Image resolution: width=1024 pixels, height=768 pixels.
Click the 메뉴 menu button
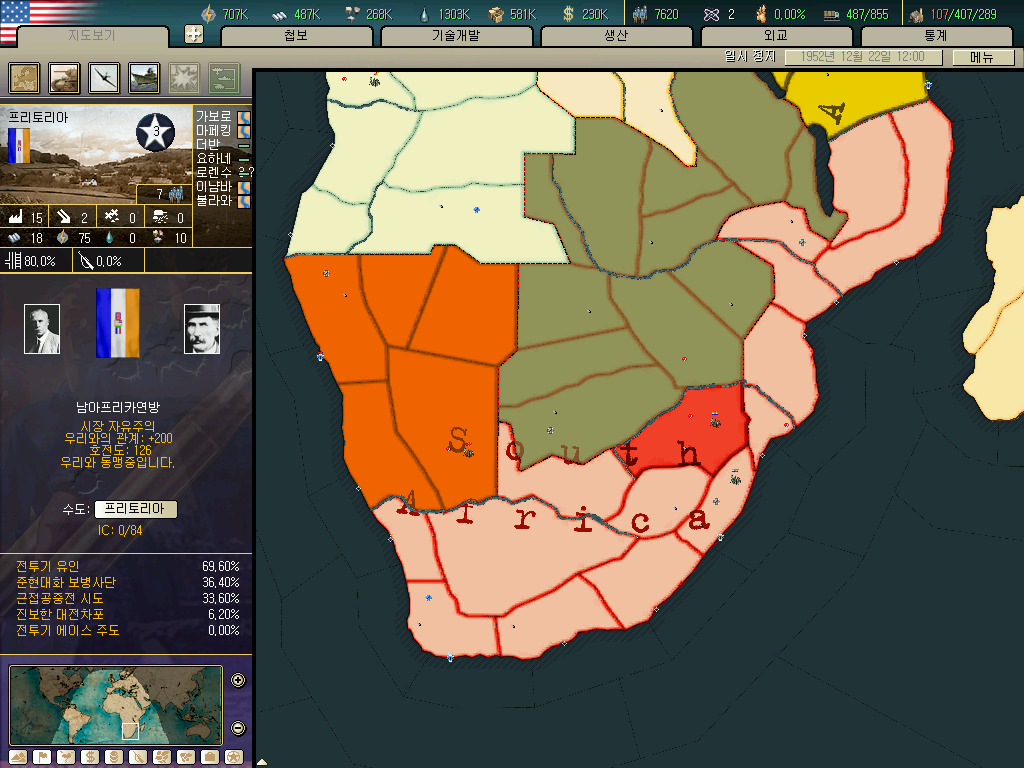tap(982, 57)
